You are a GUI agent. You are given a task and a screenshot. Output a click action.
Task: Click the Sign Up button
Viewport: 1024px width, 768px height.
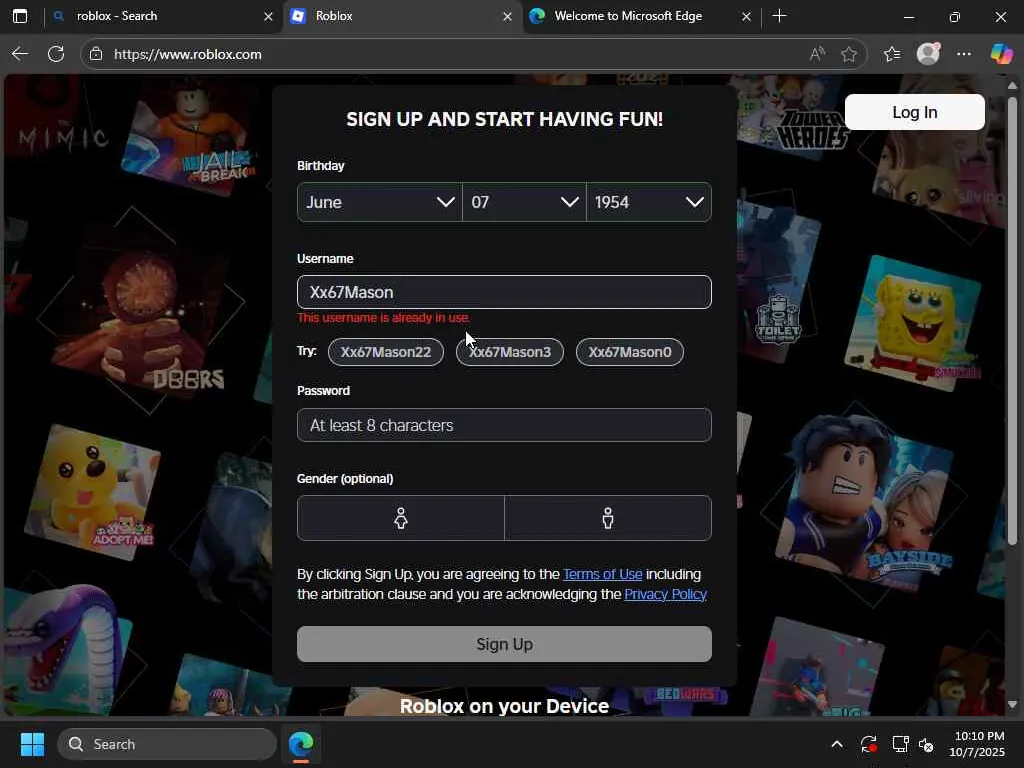504,644
